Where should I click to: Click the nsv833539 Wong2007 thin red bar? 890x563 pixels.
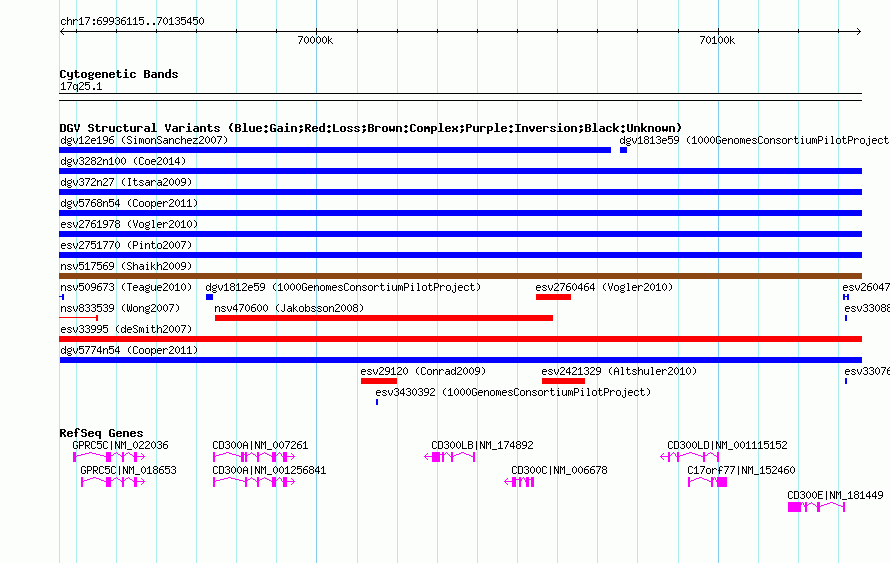(79, 318)
